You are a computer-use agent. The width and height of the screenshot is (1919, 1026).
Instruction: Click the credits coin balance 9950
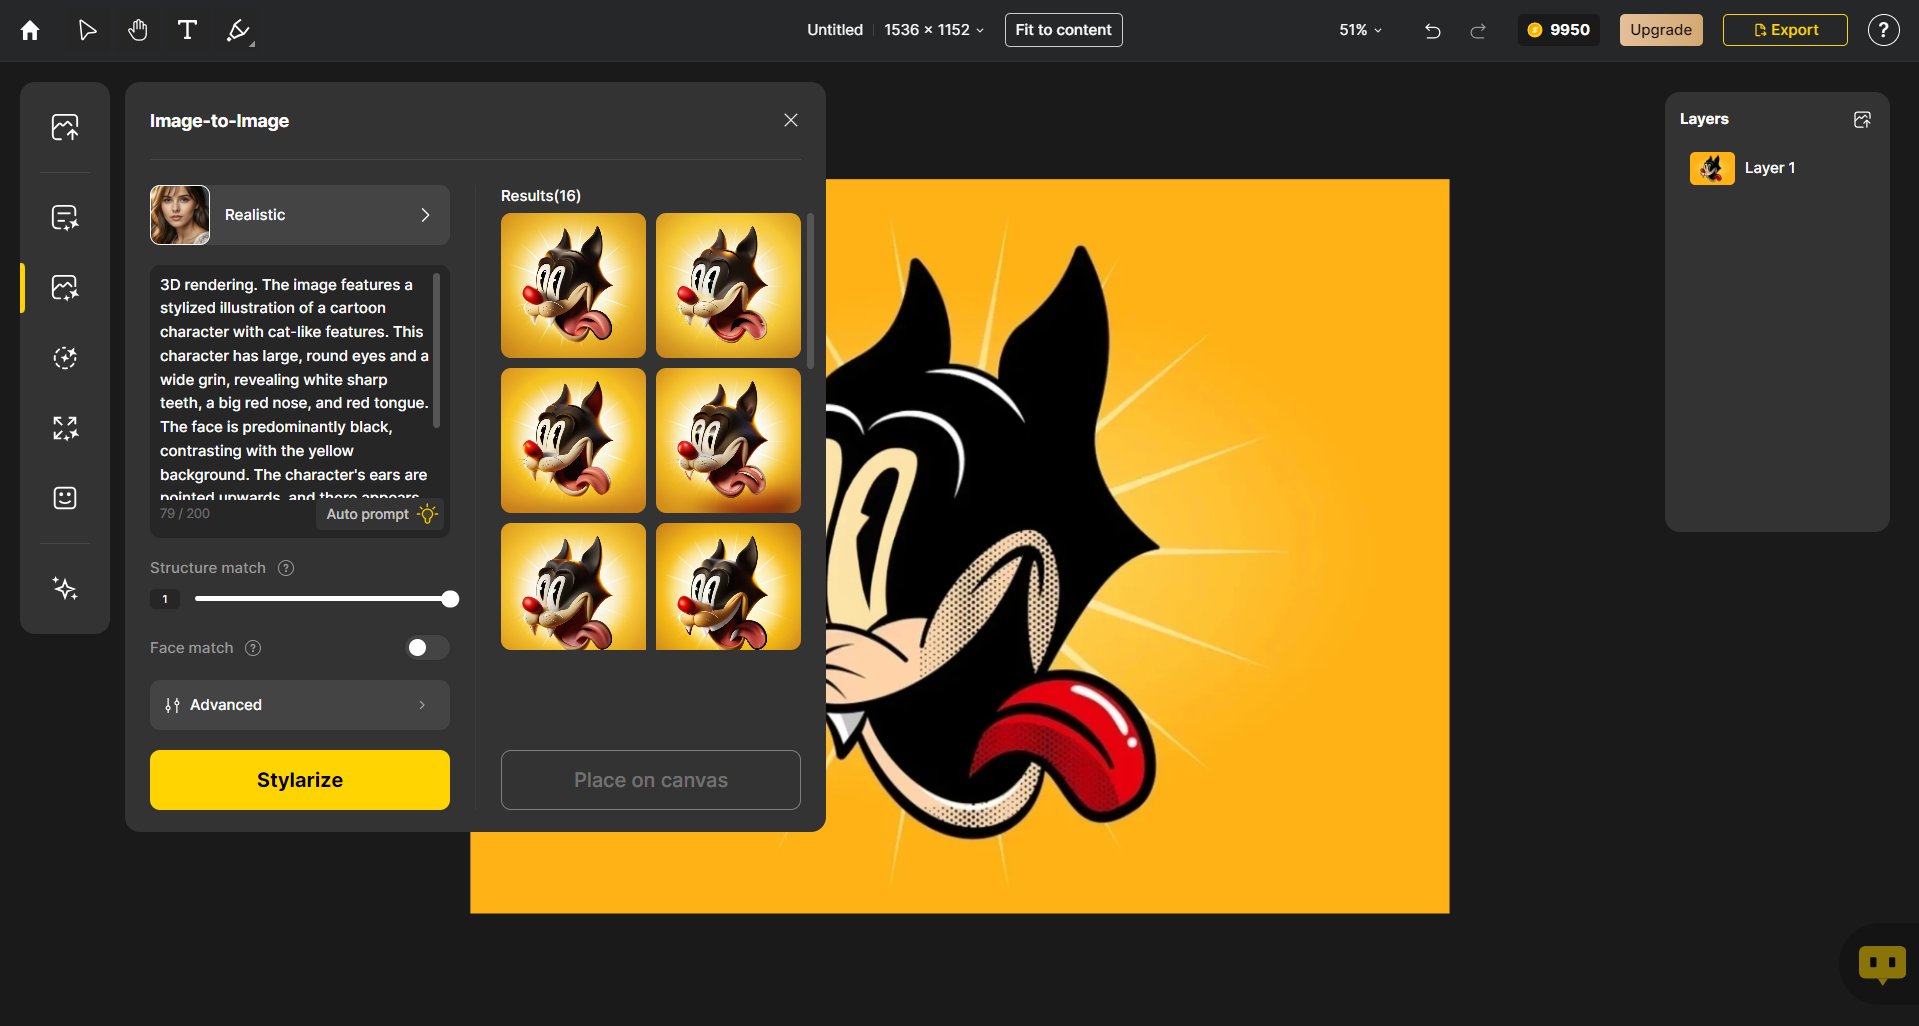1558,30
